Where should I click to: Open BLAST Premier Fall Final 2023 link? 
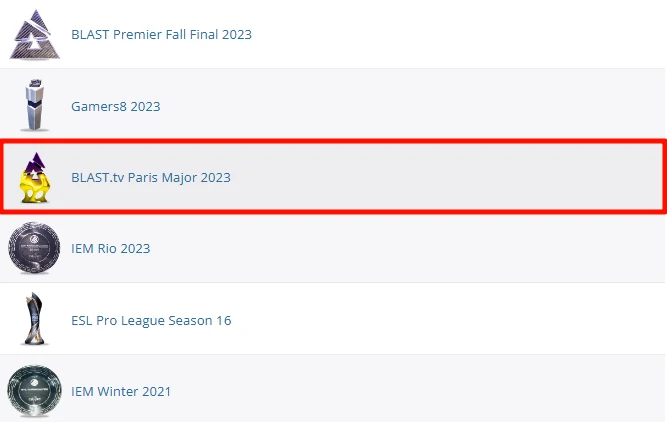tap(161, 34)
